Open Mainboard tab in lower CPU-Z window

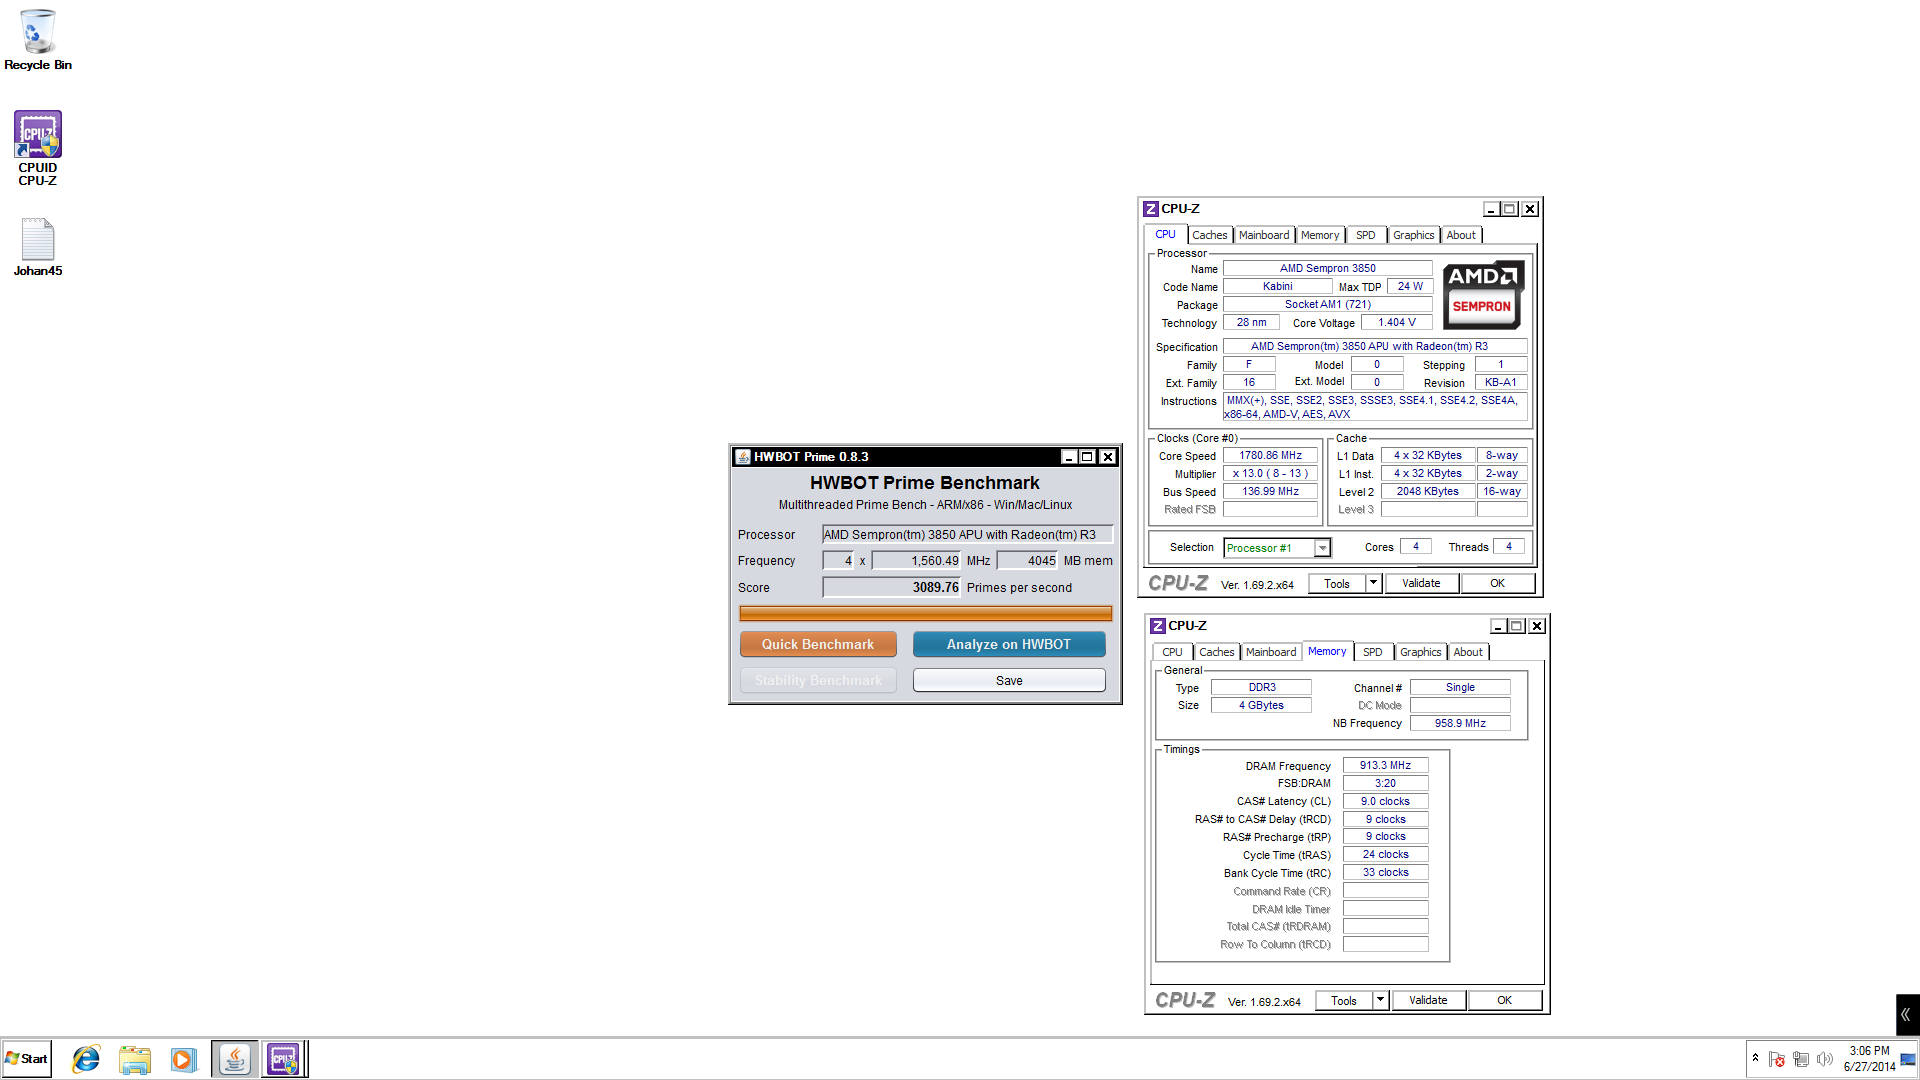1271,652
